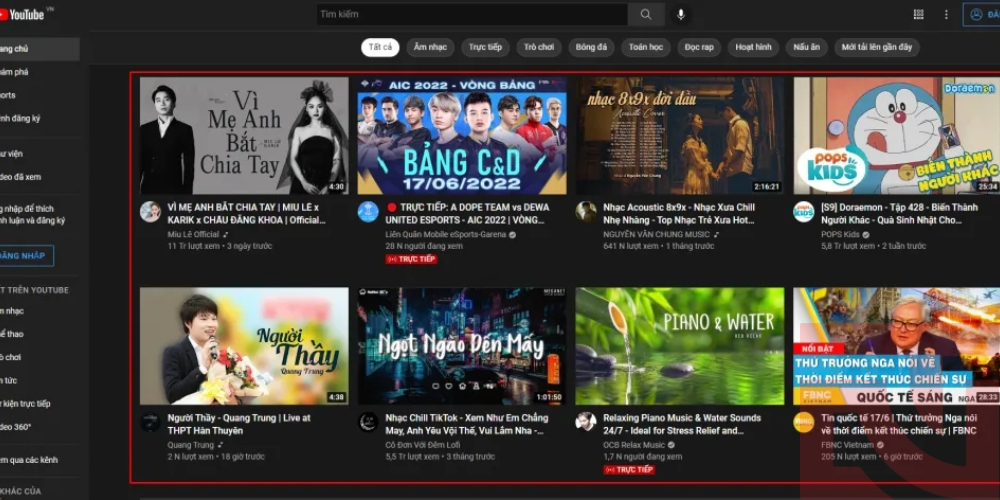
Task: Open Nhạc Chill TikTok video title
Action: [x=467, y=424]
